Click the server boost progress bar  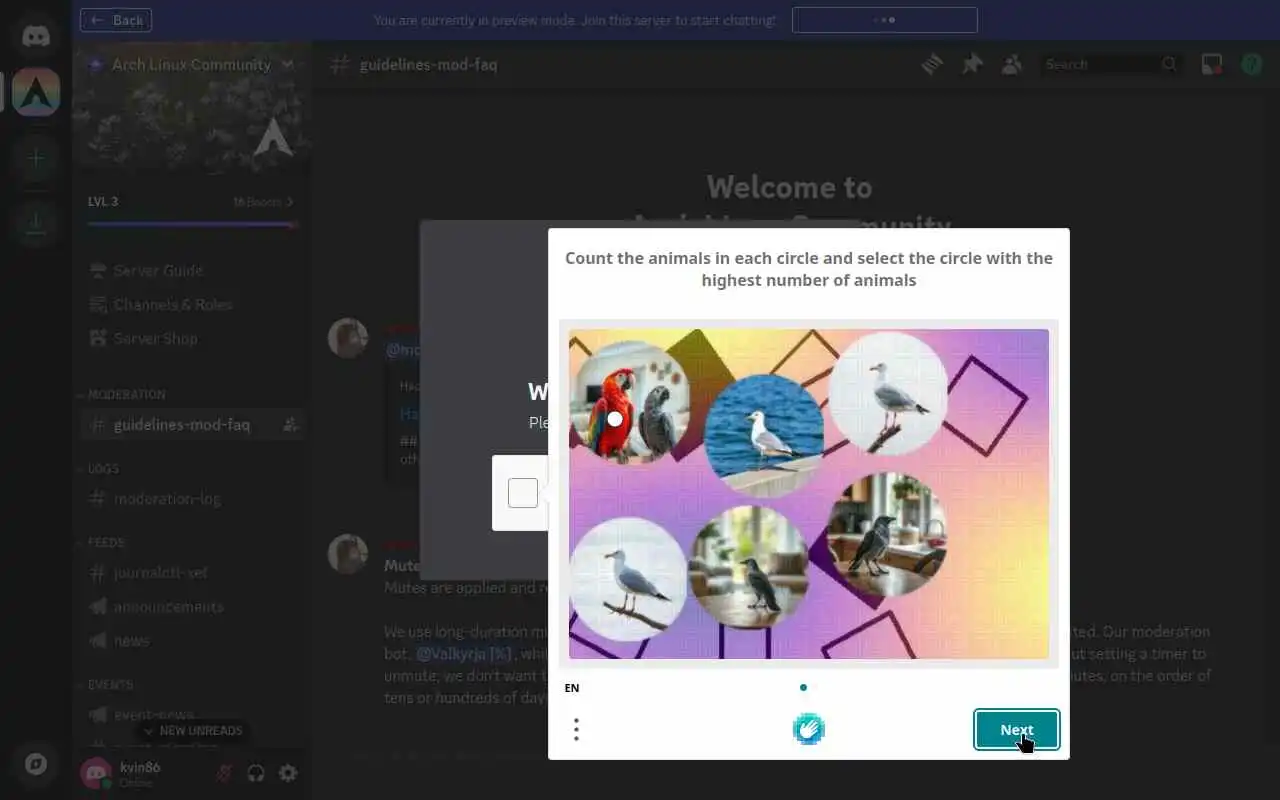[x=192, y=224]
